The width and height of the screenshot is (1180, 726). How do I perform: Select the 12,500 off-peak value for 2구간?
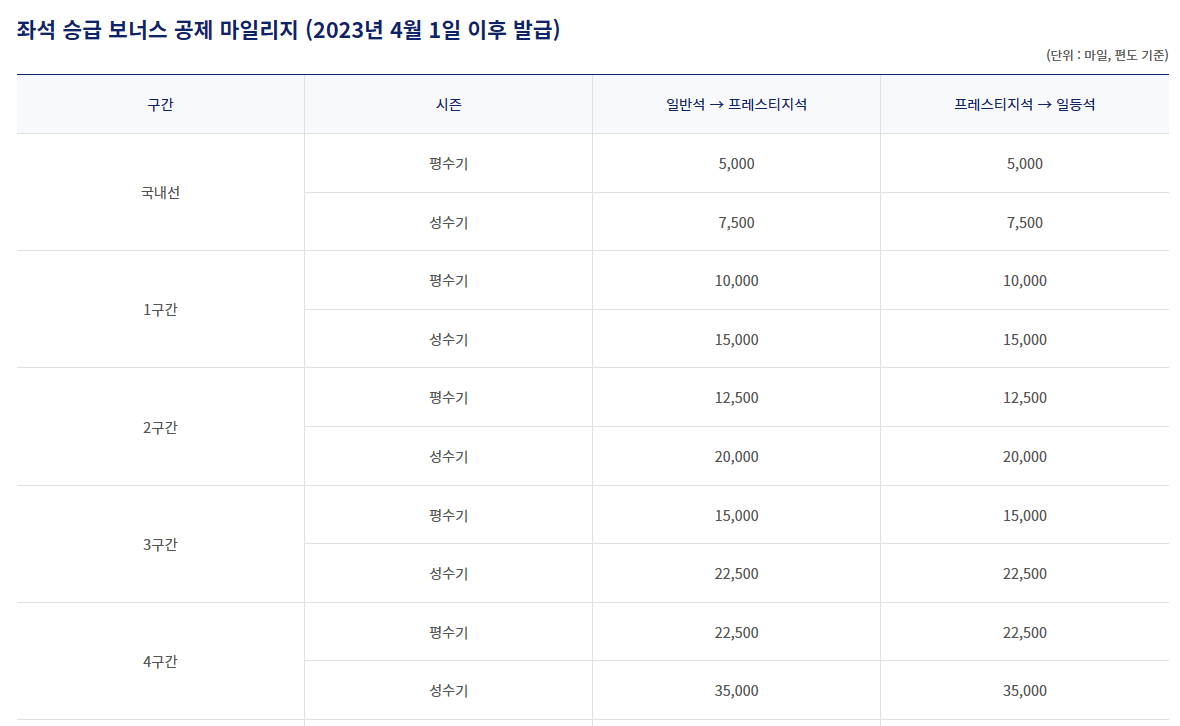737,397
